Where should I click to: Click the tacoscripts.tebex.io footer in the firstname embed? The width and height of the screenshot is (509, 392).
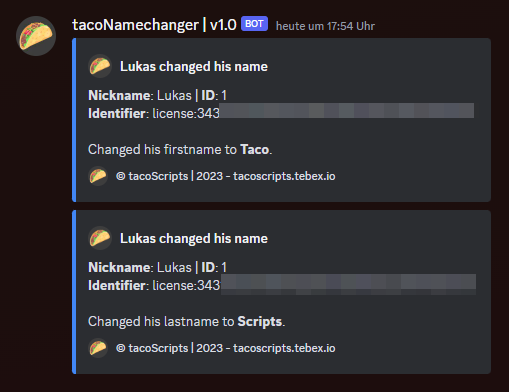click(x=284, y=176)
